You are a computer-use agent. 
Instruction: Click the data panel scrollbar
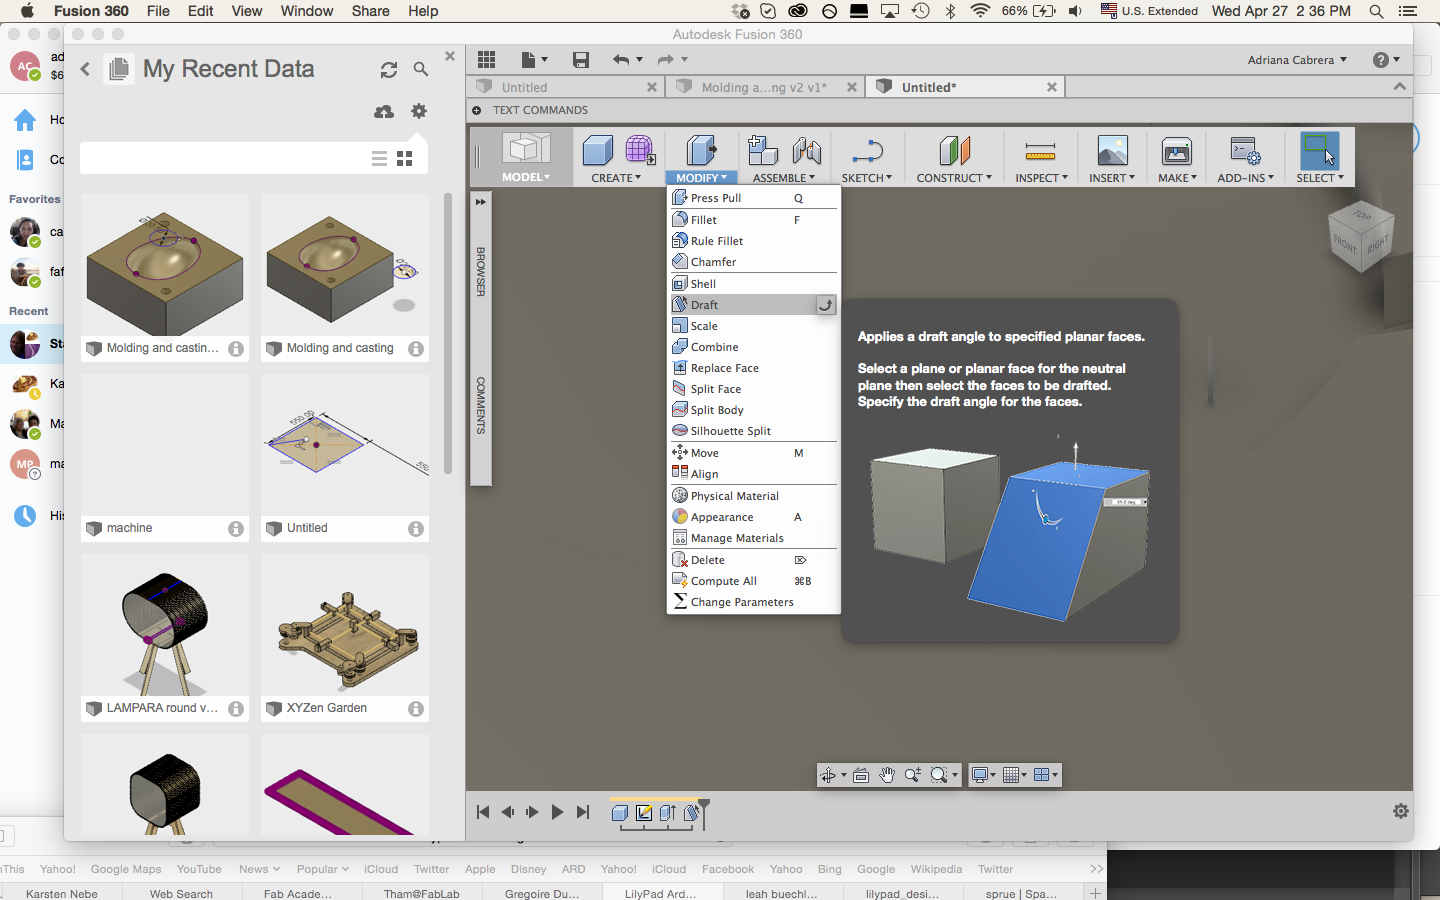[448, 335]
